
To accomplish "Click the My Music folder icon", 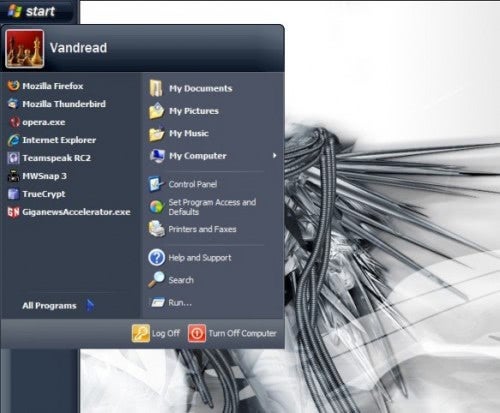I will [x=156, y=133].
